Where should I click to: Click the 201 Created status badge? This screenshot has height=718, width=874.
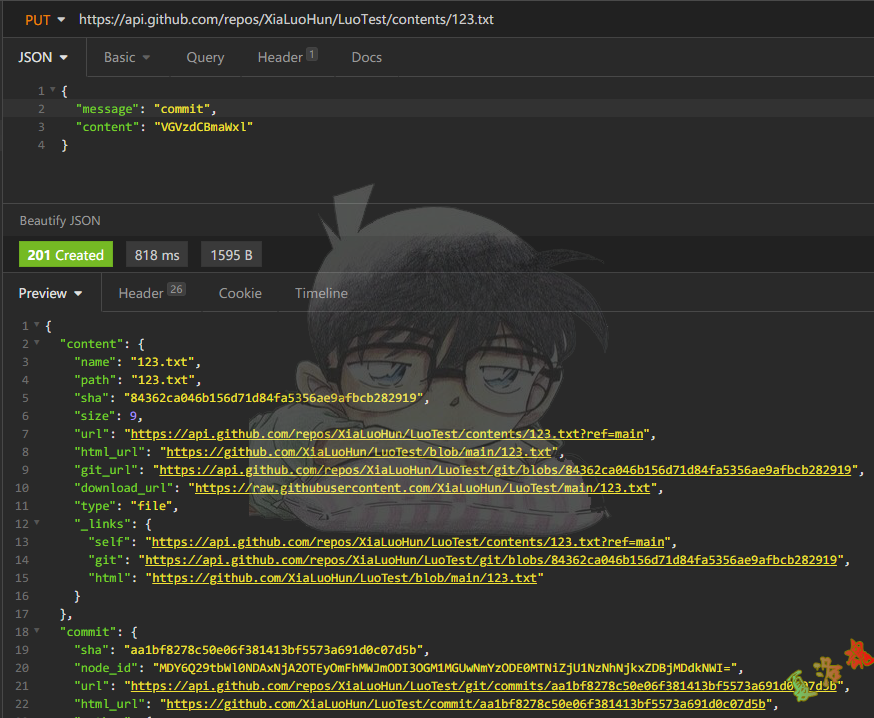[x=66, y=255]
